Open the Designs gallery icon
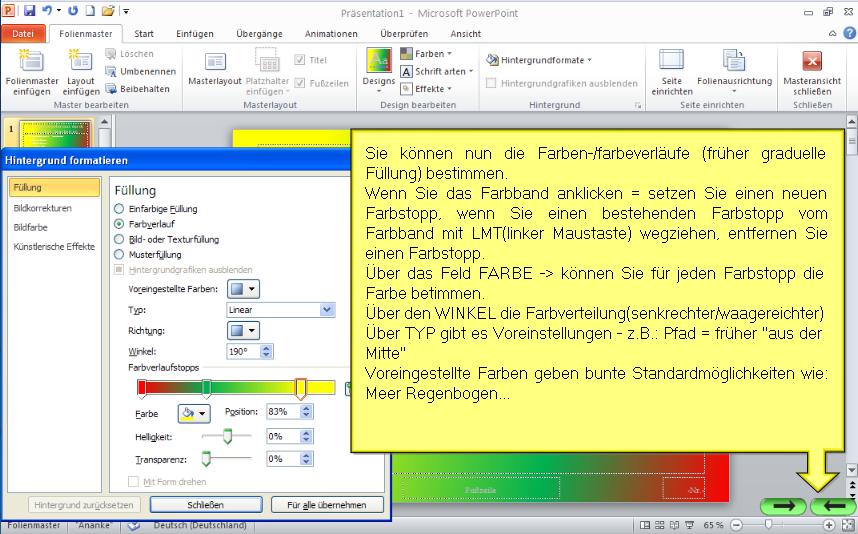Screen dimensions: 858x534 378,63
